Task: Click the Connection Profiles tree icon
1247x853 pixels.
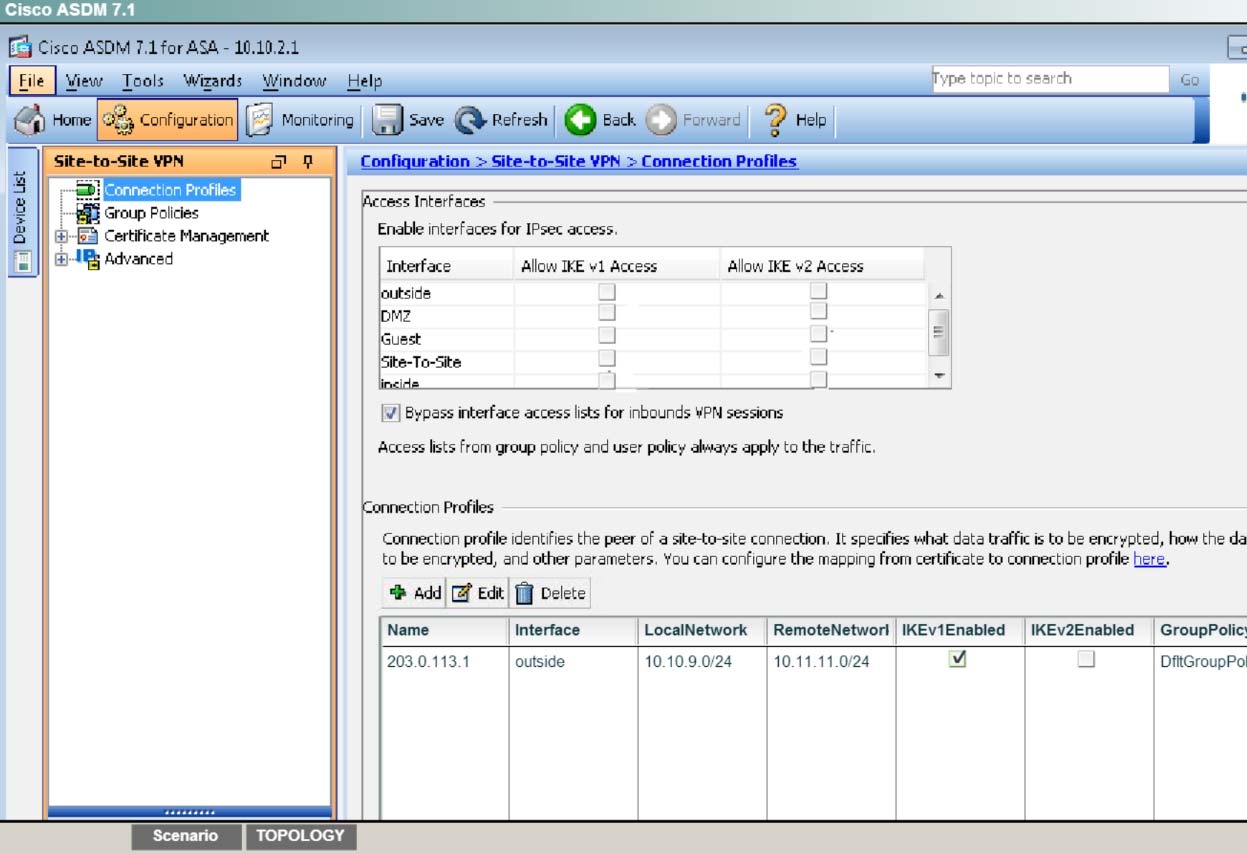Action: pyautogui.click(x=88, y=190)
